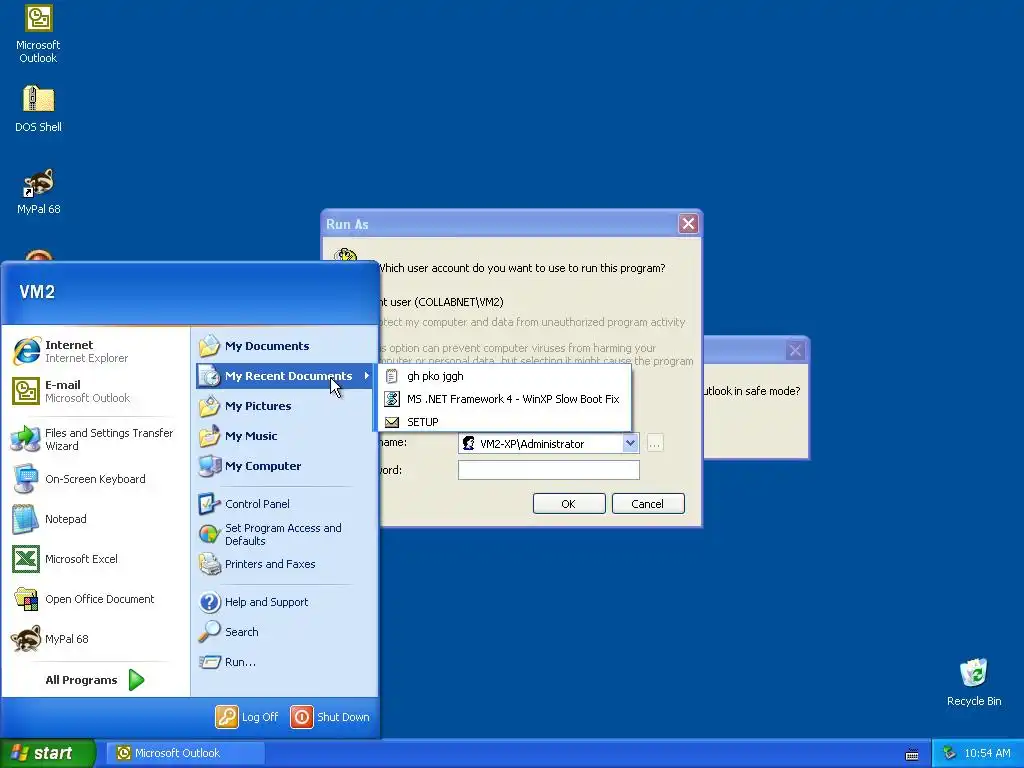
Task: Open Help and Support
Action: point(285,602)
